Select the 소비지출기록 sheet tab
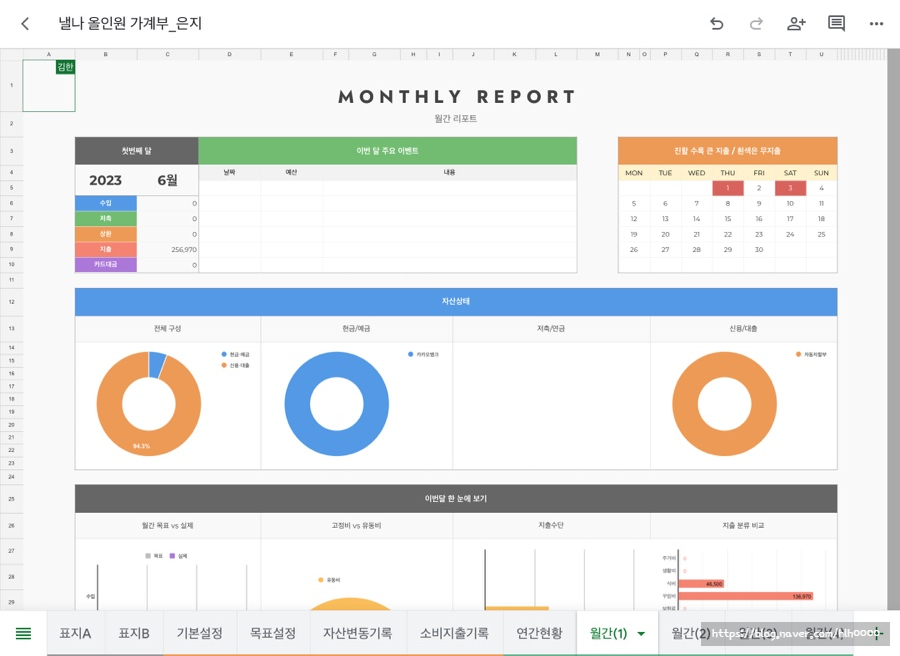The width and height of the screenshot is (900, 656). tap(454, 633)
